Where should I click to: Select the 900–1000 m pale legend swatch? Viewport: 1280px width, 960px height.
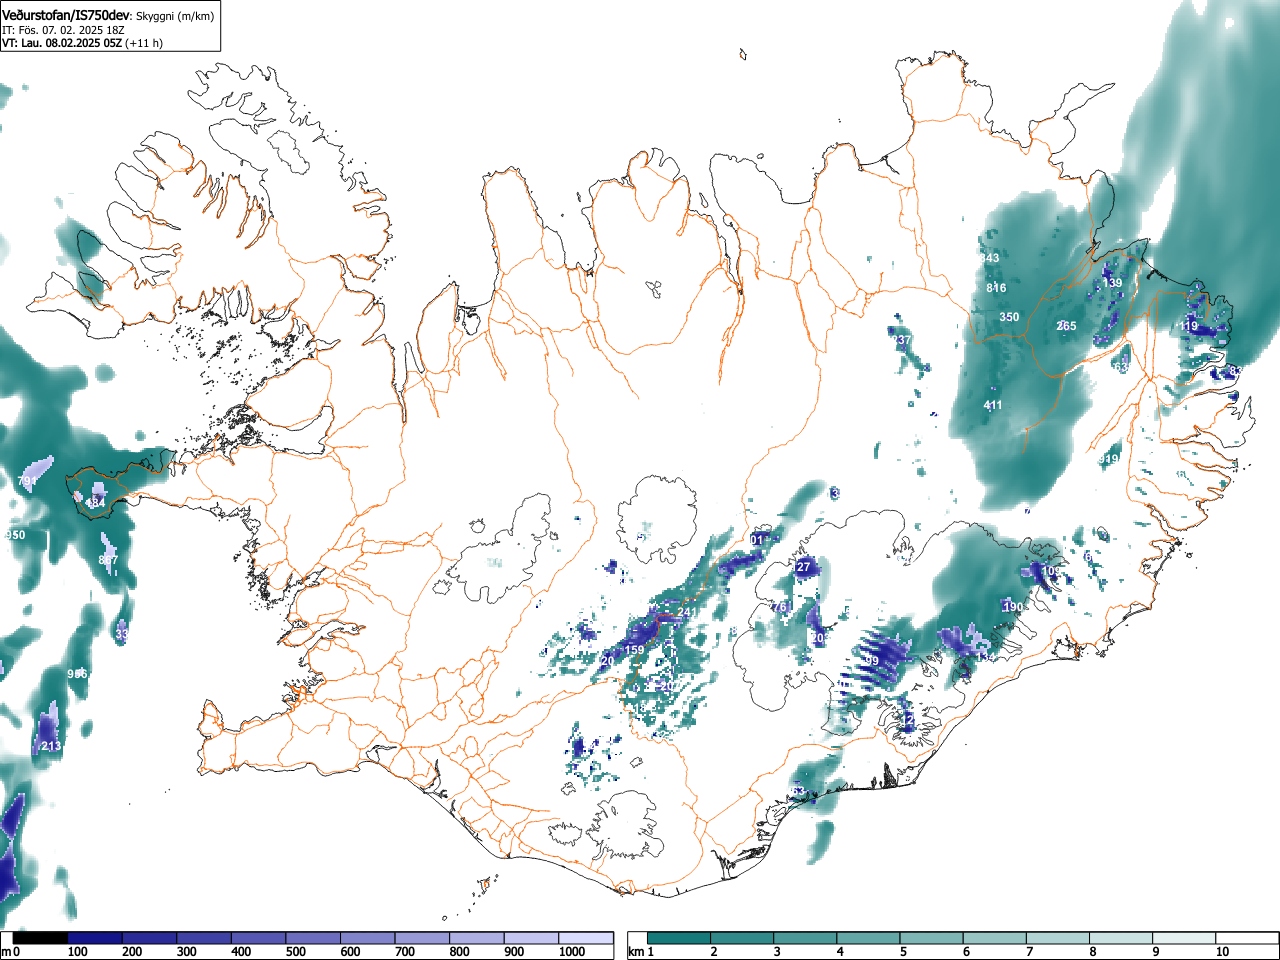coord(531,938)
